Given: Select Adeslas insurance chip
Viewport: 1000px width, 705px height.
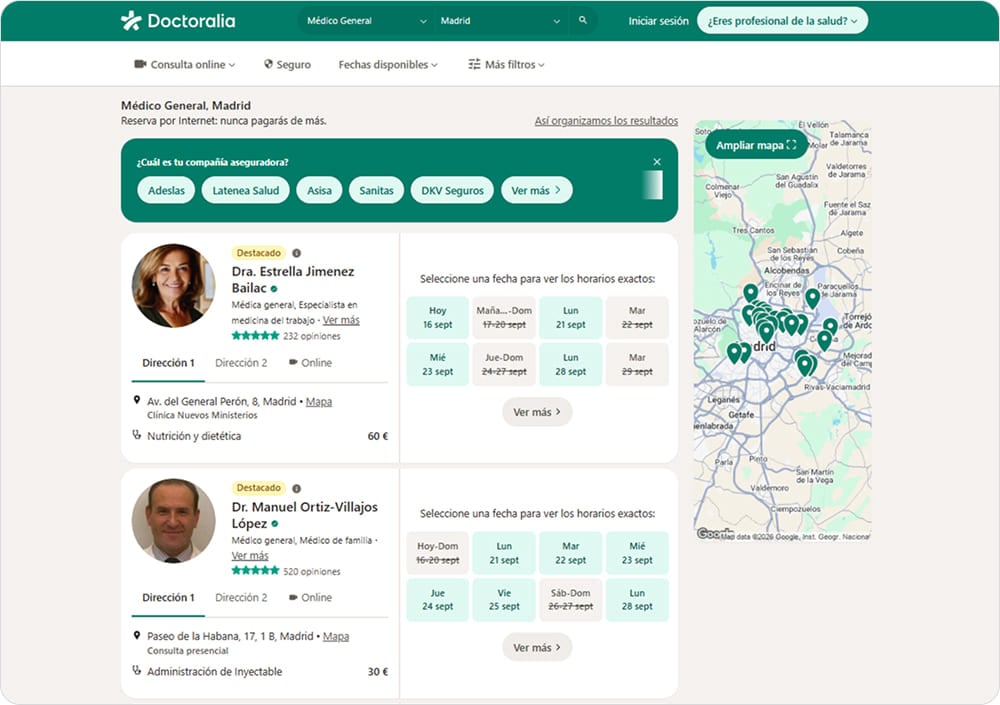Looking at the screenshot, I should click(166, 190).
